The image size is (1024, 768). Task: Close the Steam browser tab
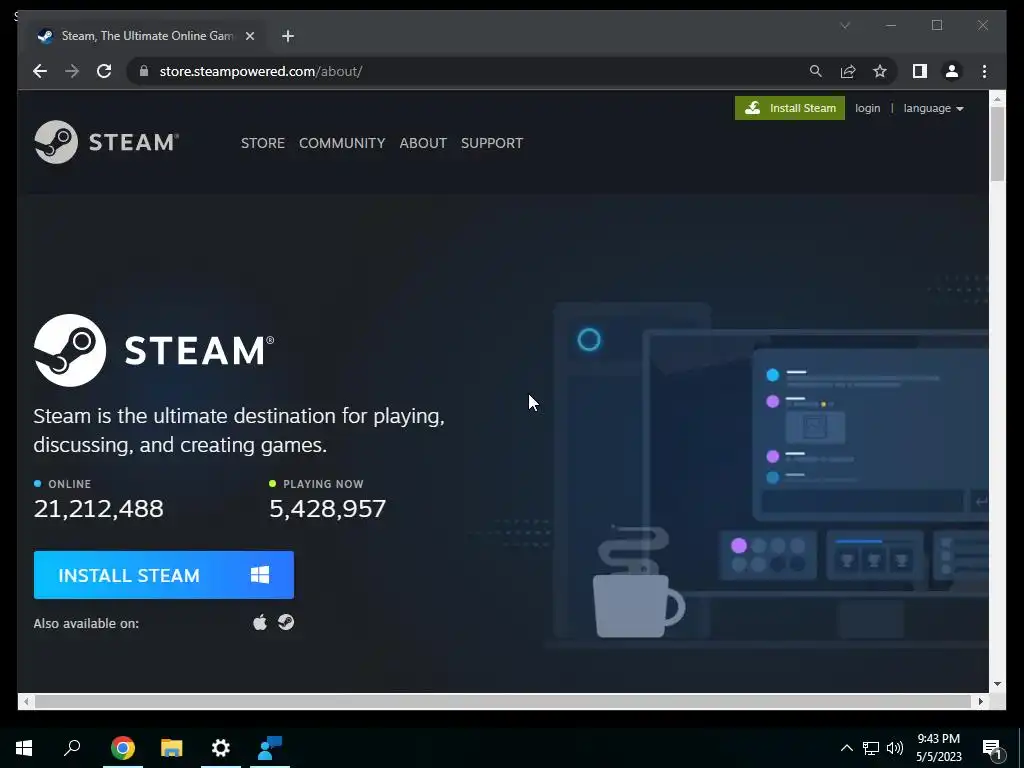pyautogui.click(x=249, y=36)
